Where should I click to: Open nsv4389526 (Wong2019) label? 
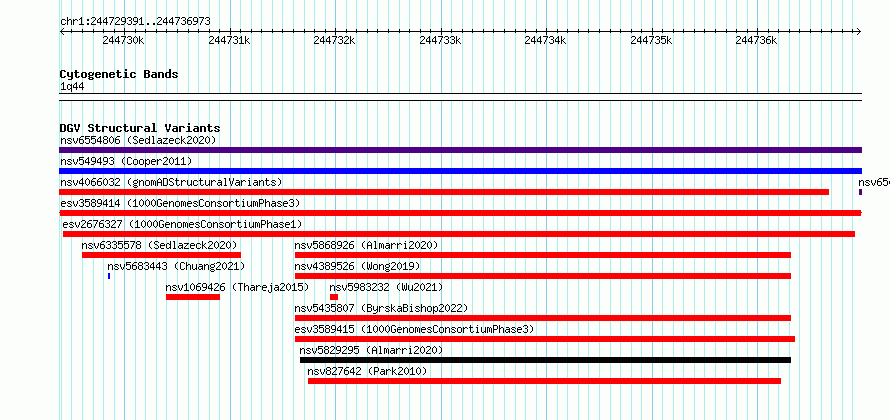pos(357,266)
